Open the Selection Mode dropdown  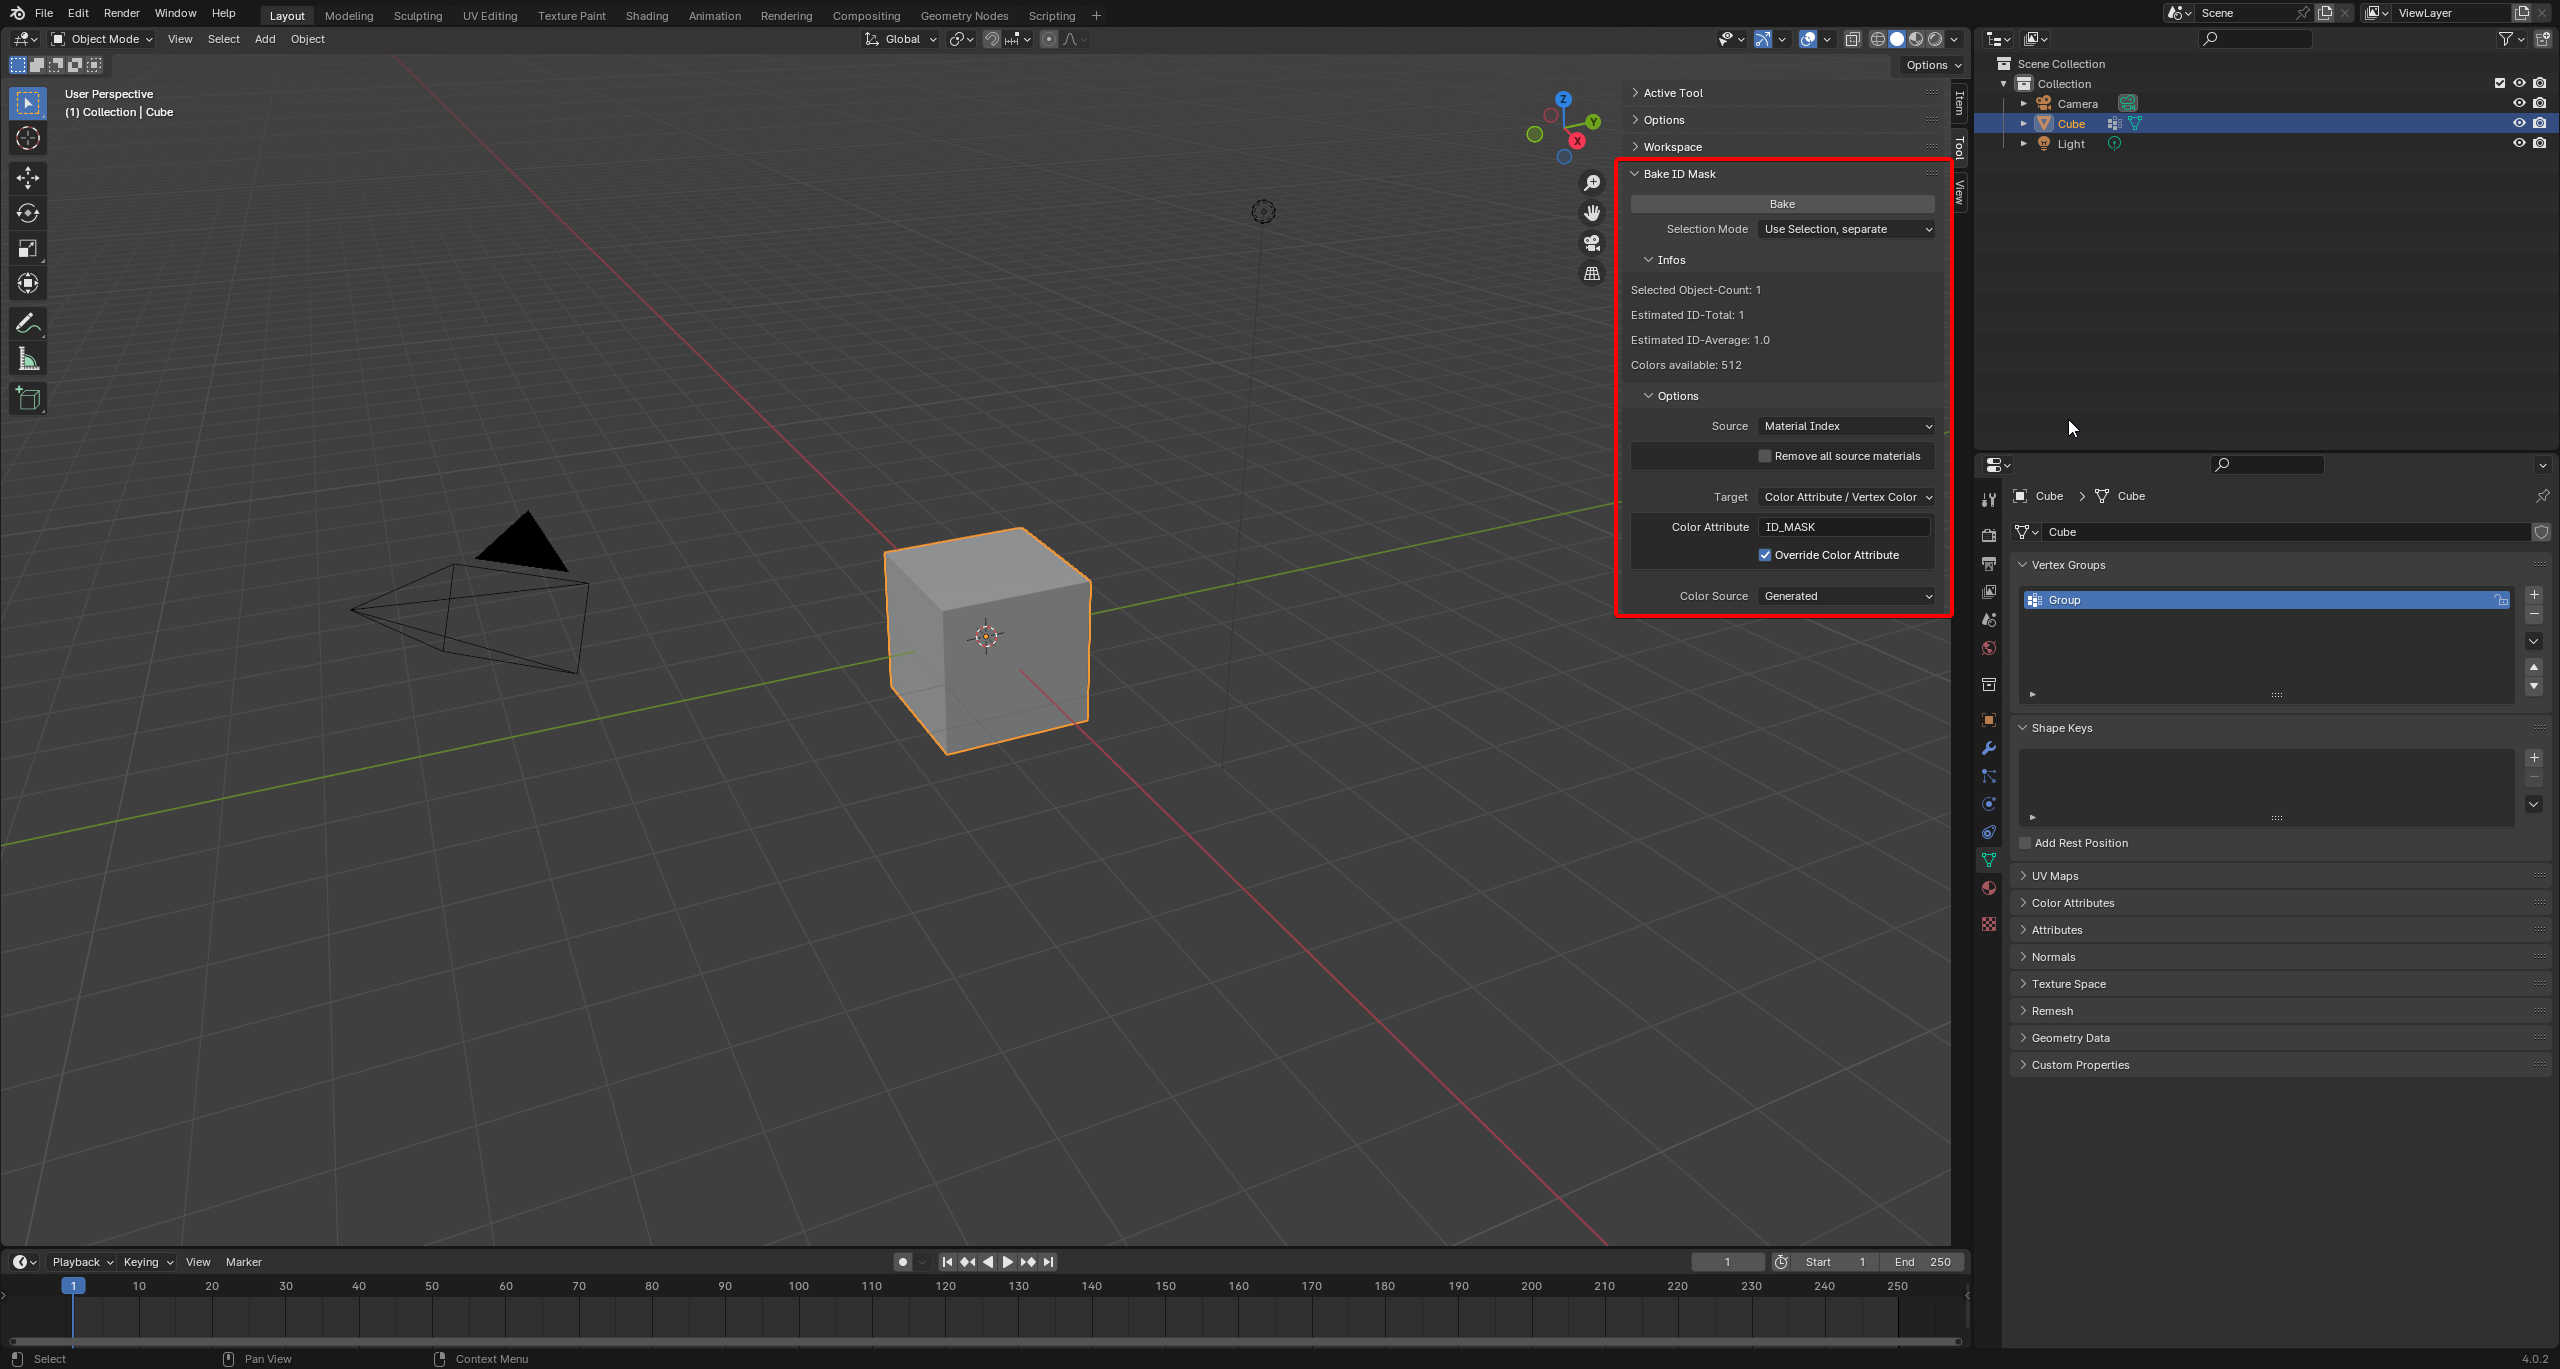[1846, 229]
